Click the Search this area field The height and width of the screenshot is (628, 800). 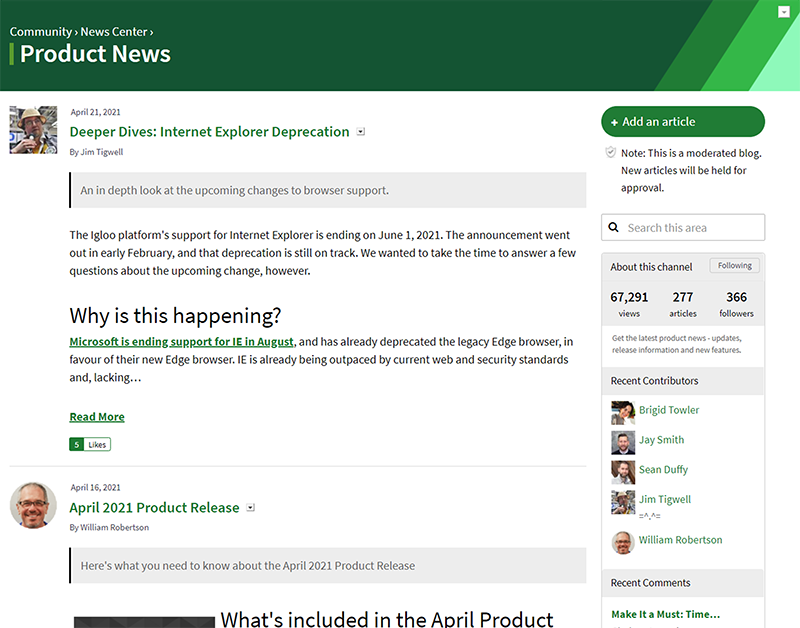pos(692,228)
